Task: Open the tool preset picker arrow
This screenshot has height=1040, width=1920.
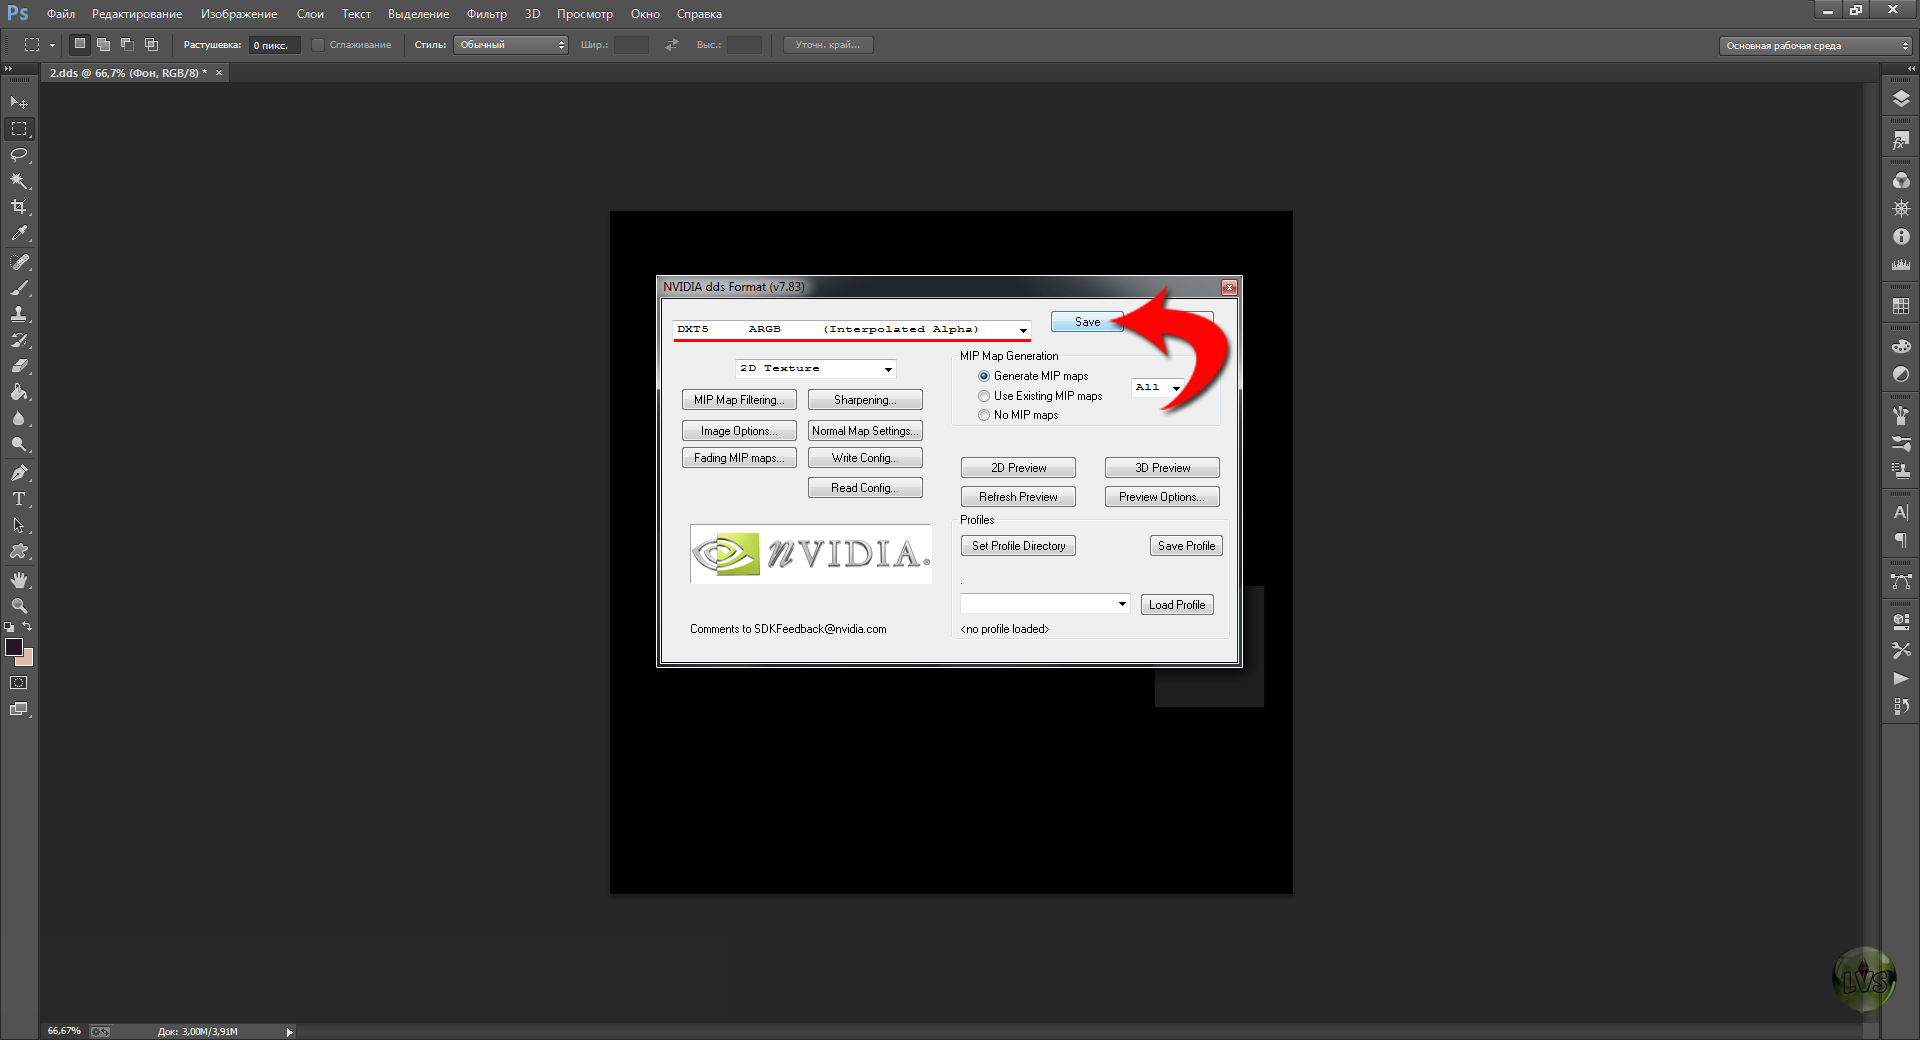Action: pyautogui.click(x=52, y=45)
